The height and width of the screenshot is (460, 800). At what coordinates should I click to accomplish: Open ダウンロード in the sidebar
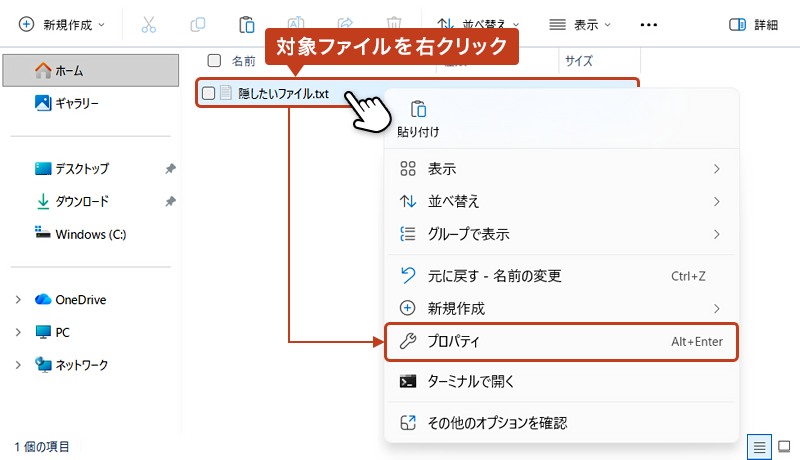click(72, 201)
